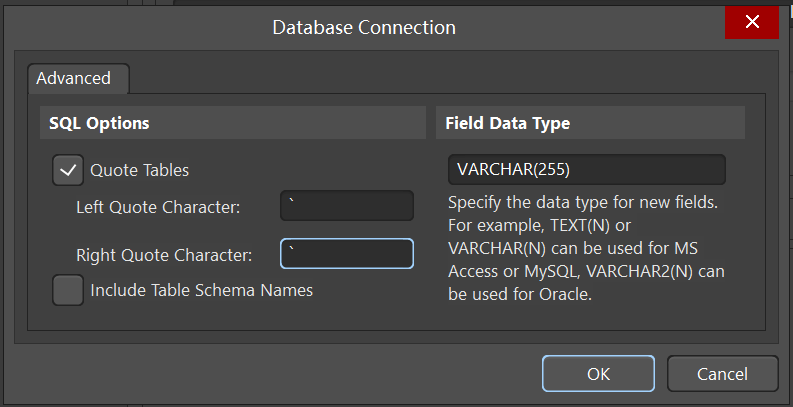793x407 pixels.
Task: Click the Include Table Schema Names label
Action: (202, 290)
